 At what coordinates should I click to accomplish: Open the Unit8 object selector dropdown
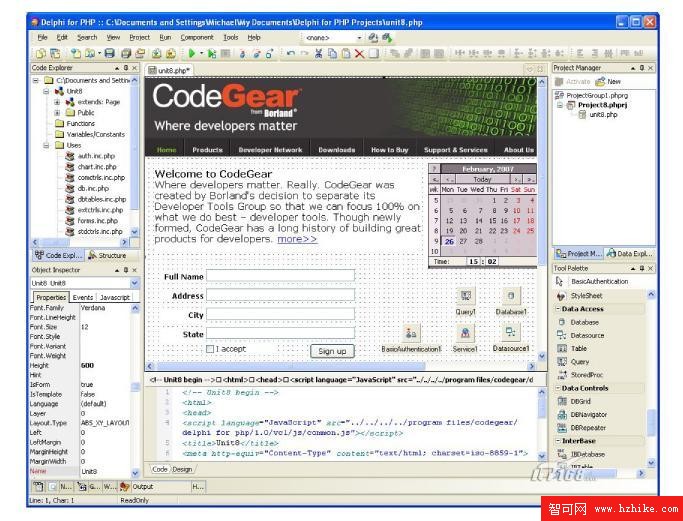click(x=135, y=283)
